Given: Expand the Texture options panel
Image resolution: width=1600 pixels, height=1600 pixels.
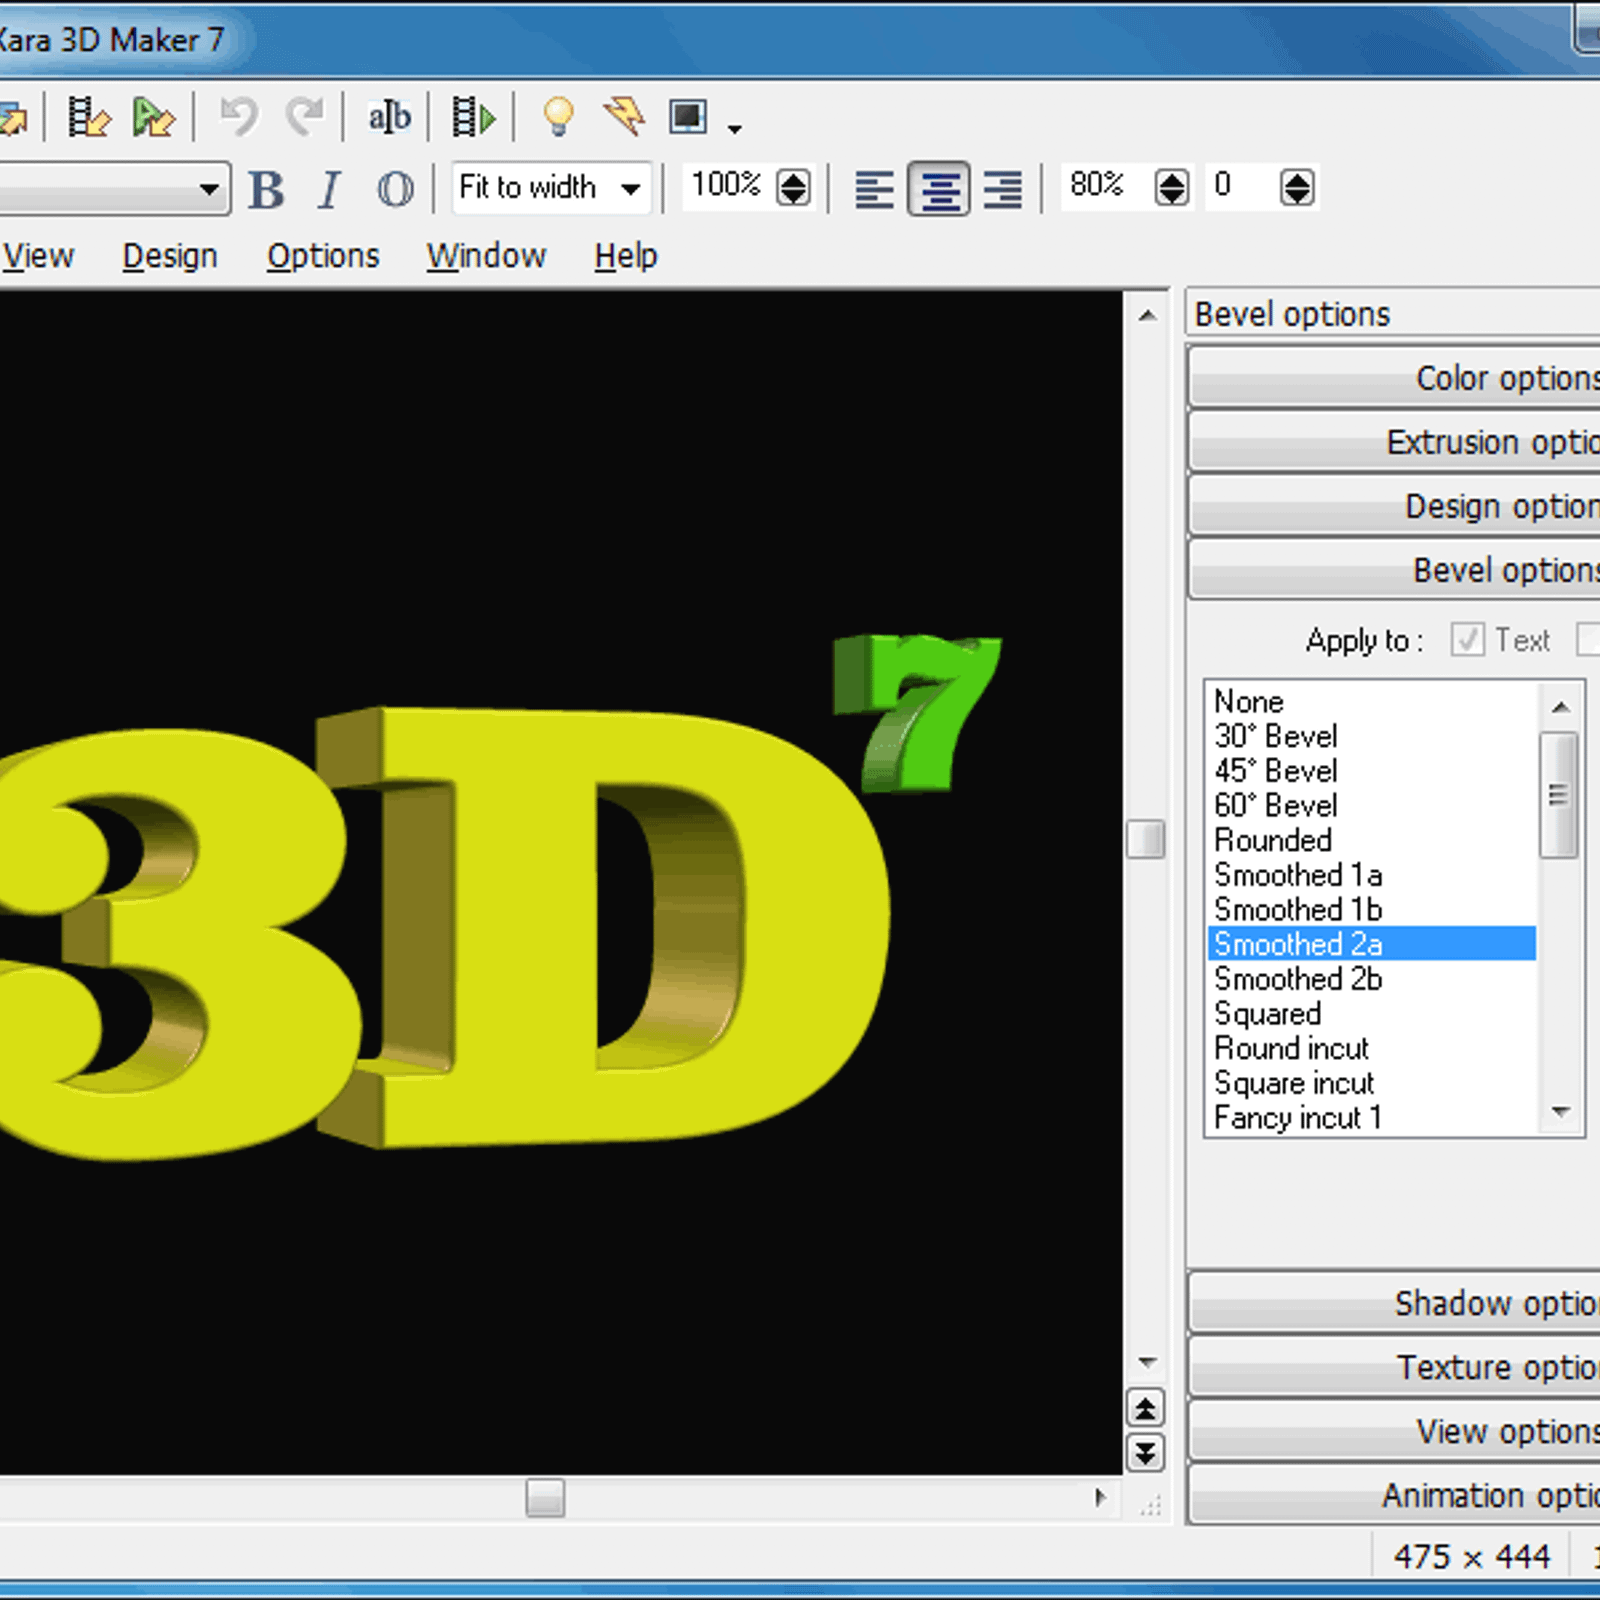Looking at the screenshot, I should 1395,1366.
